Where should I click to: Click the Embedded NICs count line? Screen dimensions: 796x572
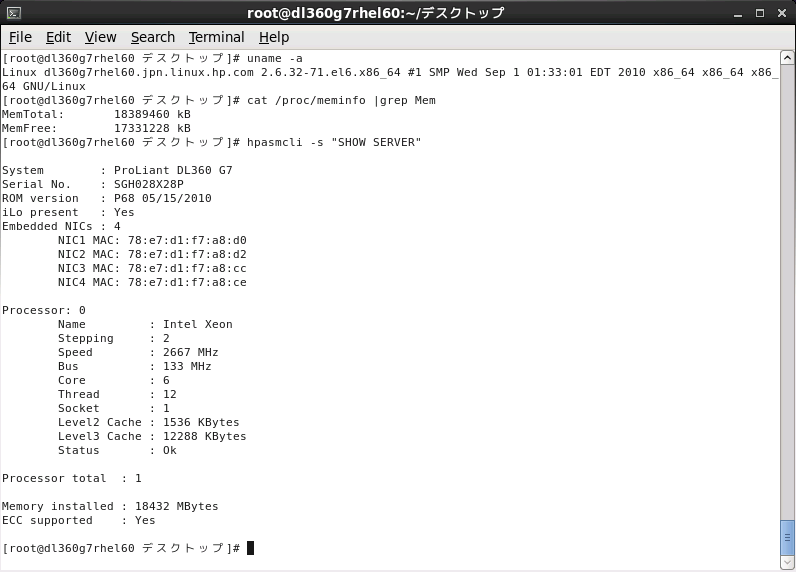tap(61, 226)
